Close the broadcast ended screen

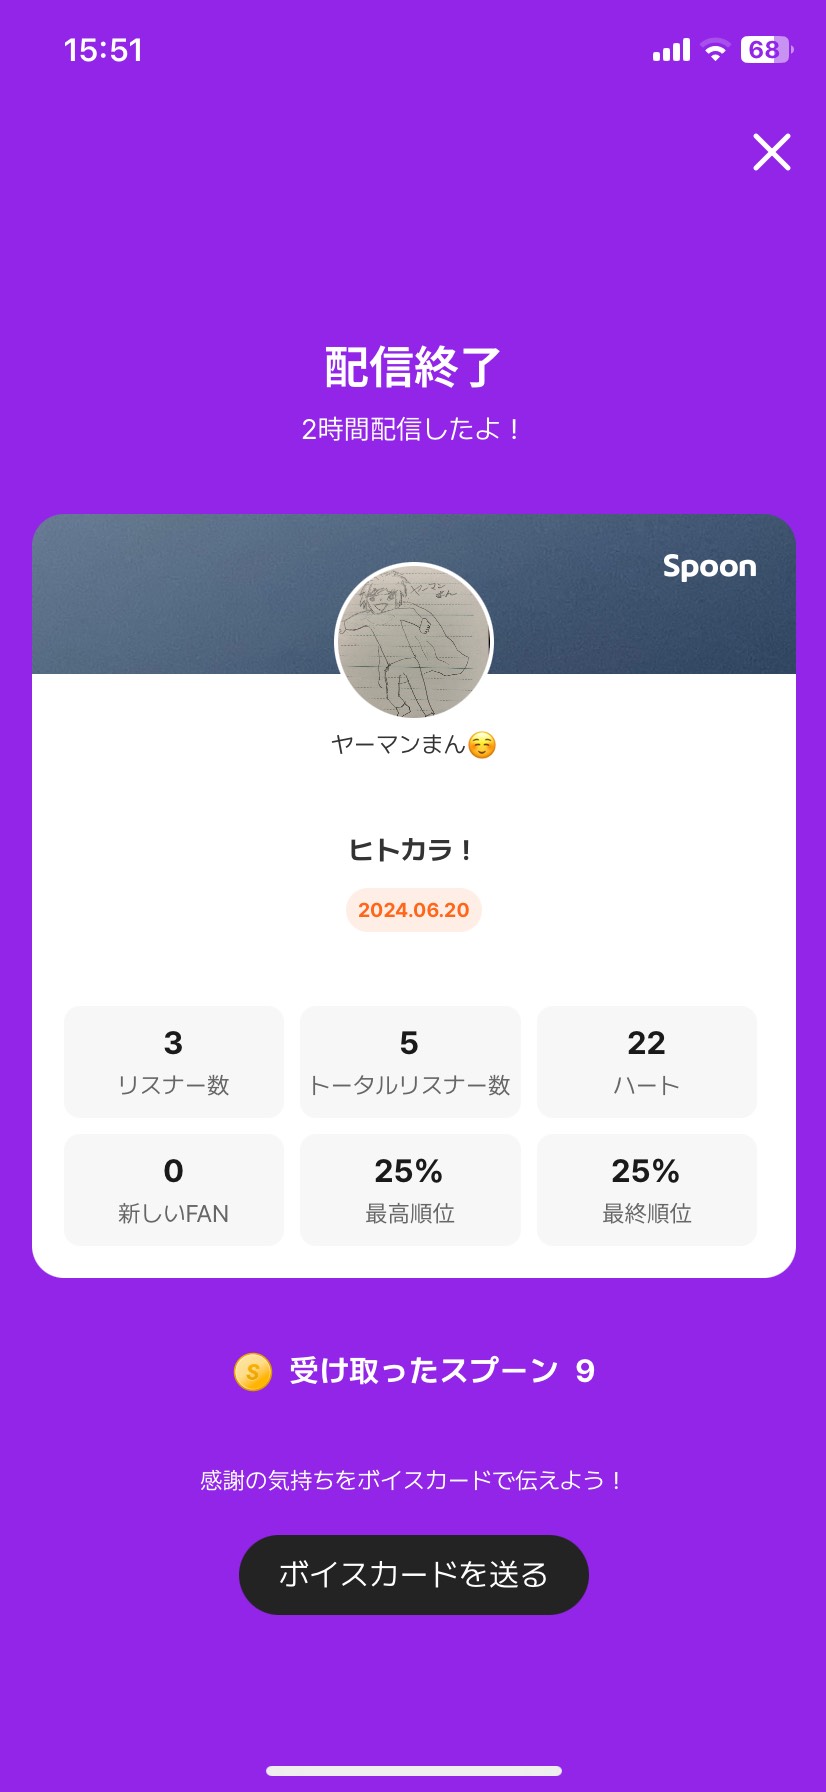click(771, 152)
